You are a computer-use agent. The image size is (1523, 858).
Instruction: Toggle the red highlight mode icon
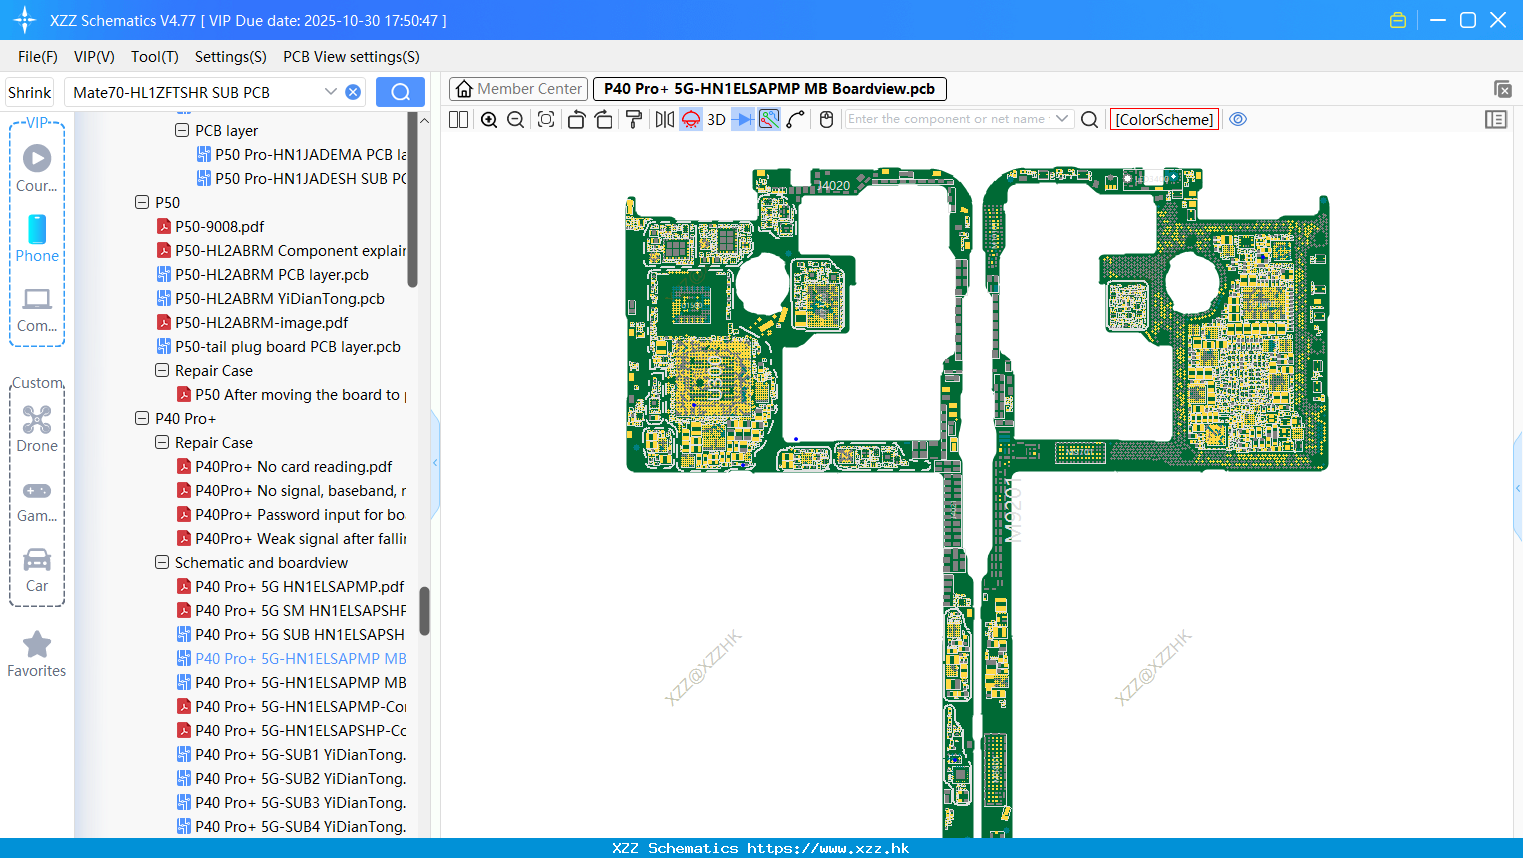point(691,119)
